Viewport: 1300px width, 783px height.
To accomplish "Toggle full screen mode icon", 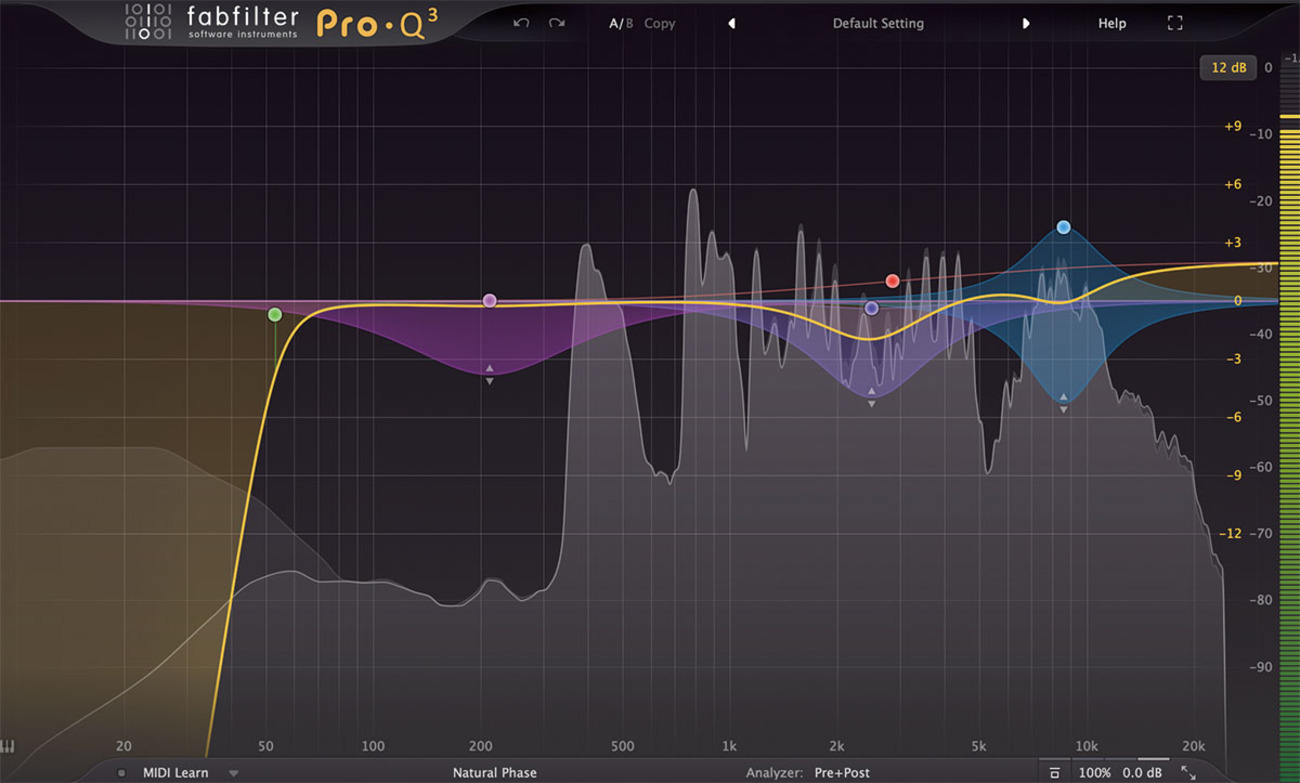I will point(1175,23).
